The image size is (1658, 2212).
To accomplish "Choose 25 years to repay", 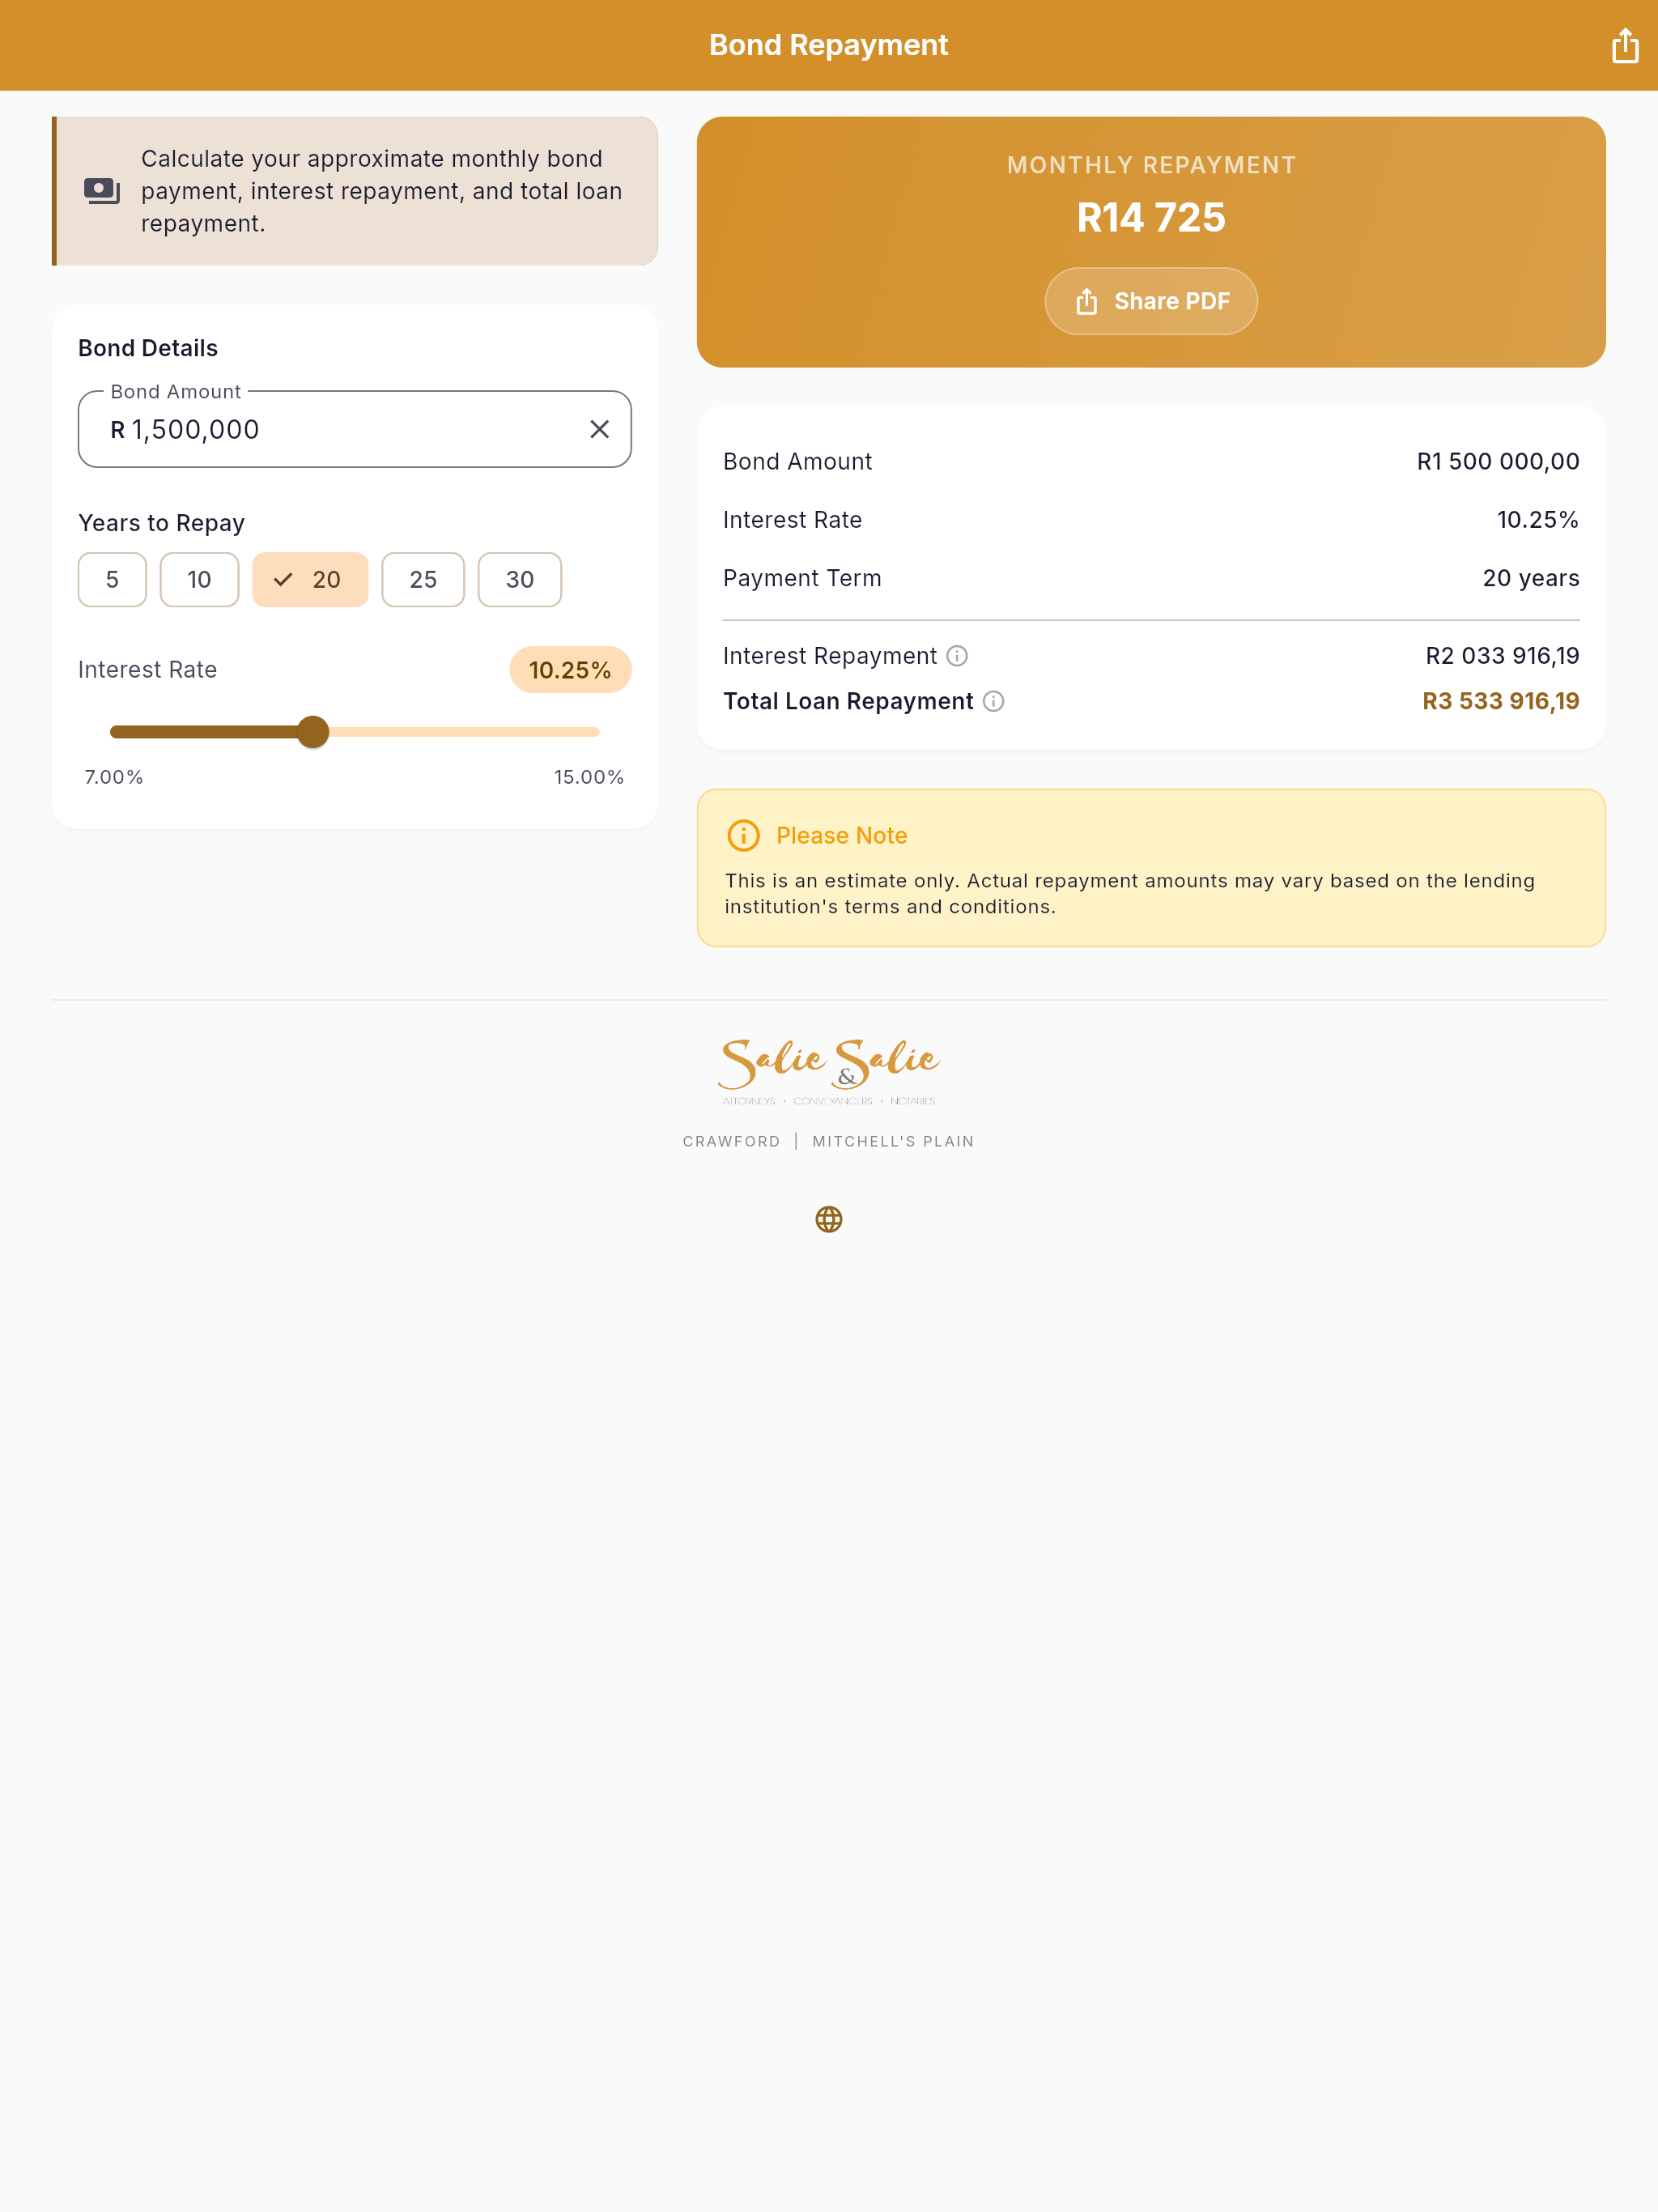I will [x=423, y=579].
